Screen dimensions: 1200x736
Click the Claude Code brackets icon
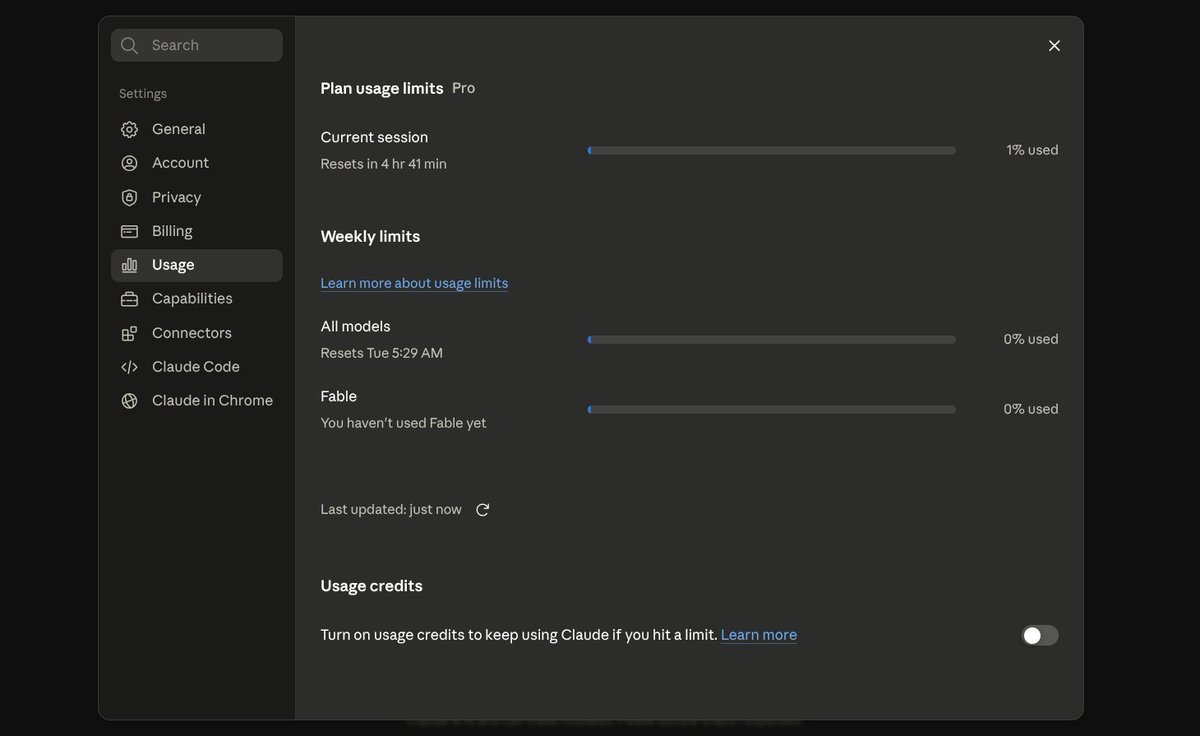129,367
